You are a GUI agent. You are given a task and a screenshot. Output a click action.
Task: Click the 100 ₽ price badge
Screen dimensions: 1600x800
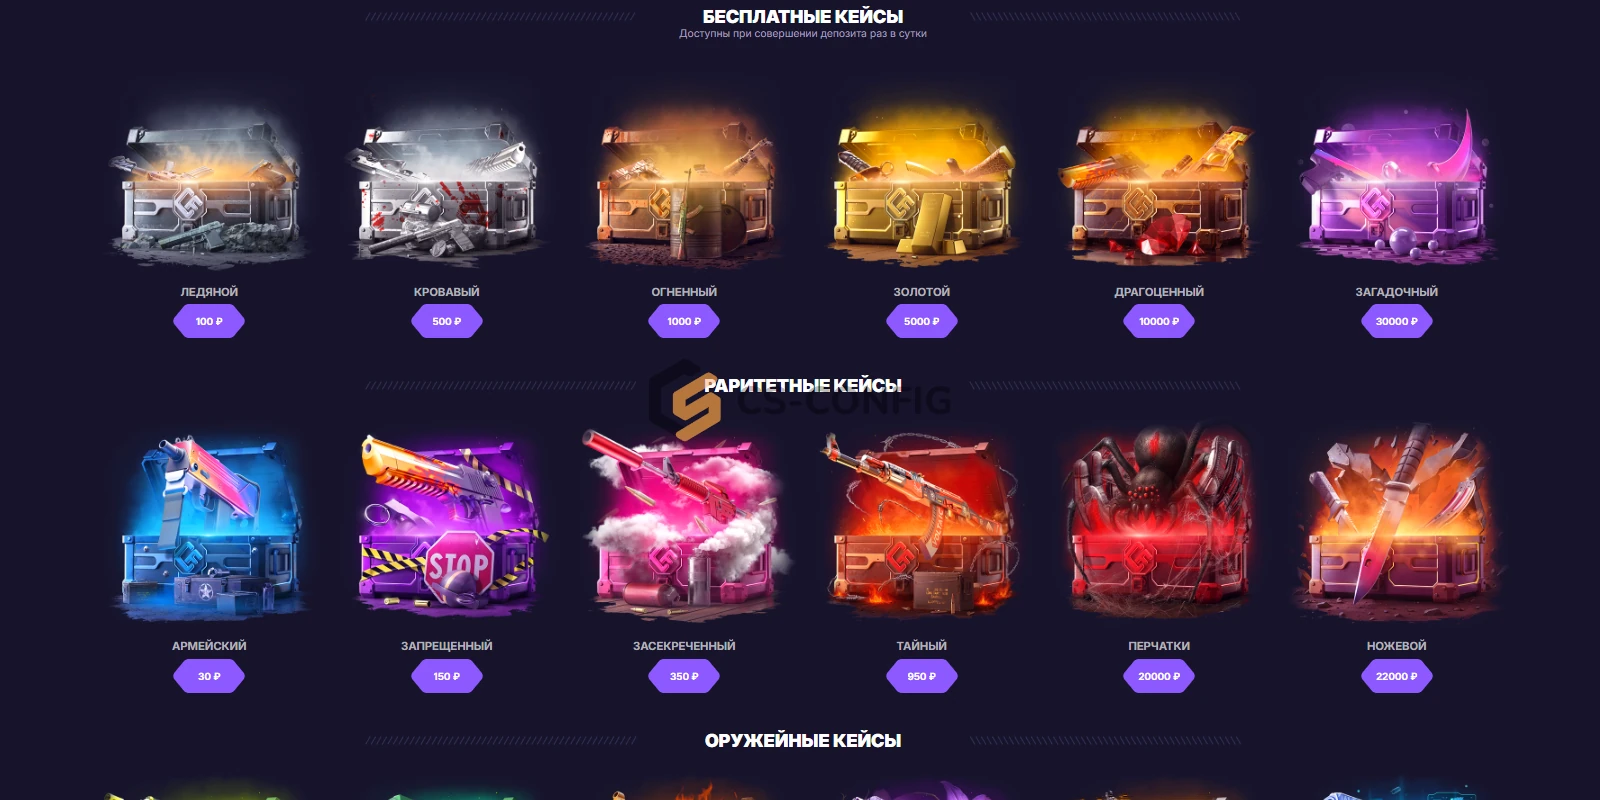tap(209, 321)
